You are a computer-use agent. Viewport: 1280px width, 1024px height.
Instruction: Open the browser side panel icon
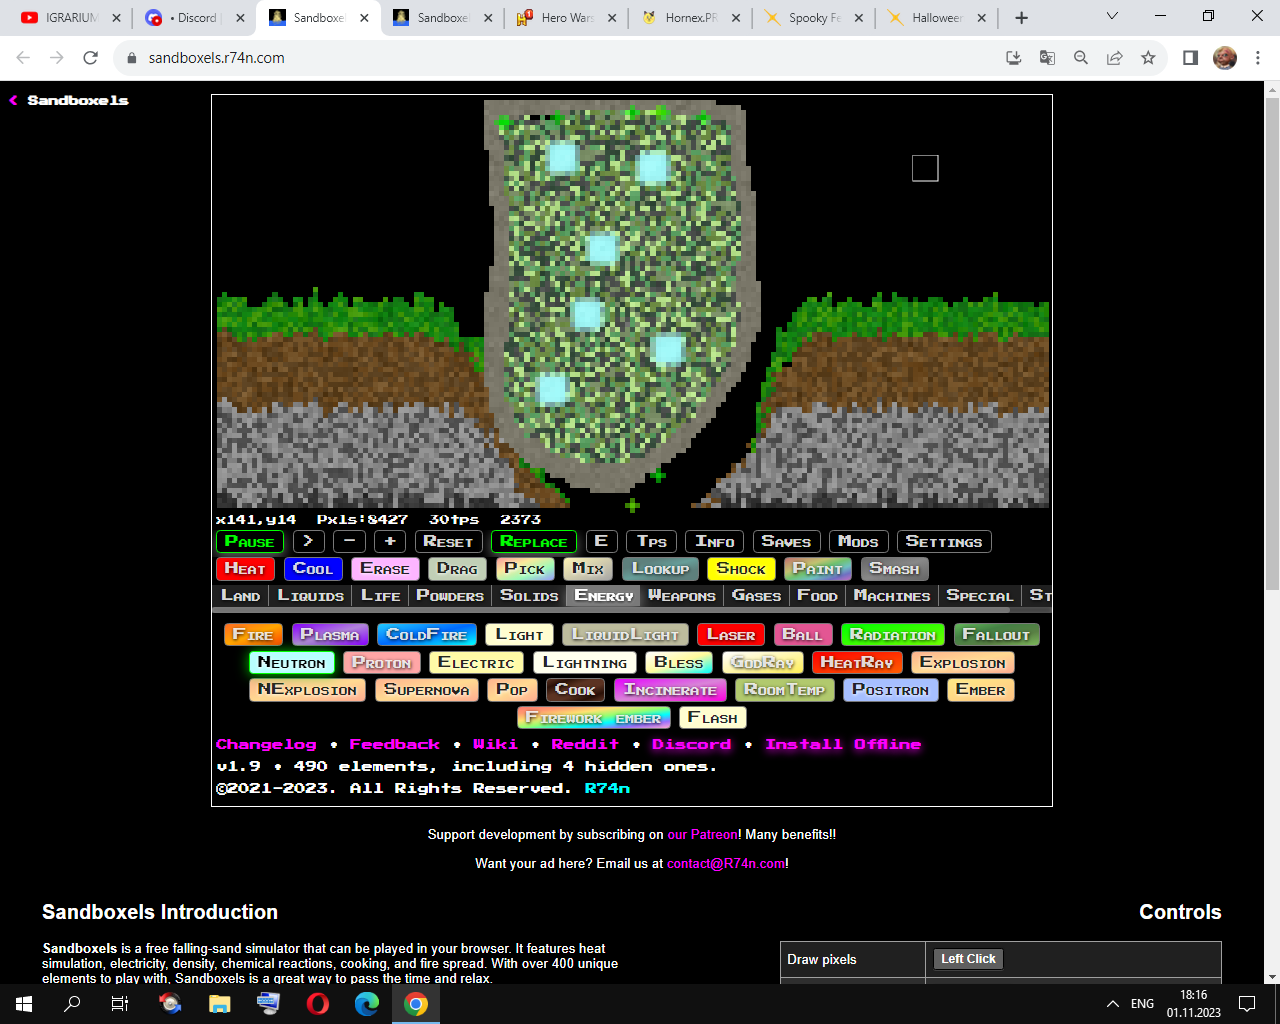[1190, 58]
